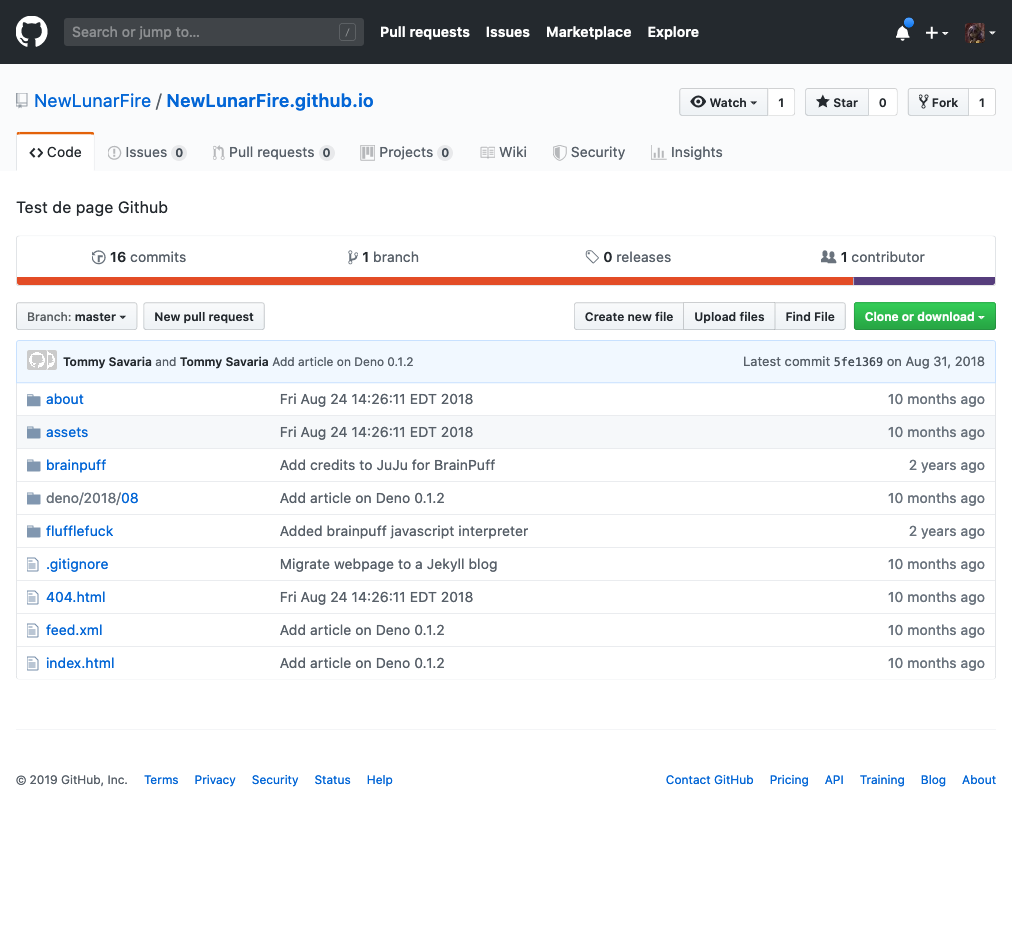Click the brainpuff folder icon
This screenshot has width=1012, height=938.
click(34, 465)
